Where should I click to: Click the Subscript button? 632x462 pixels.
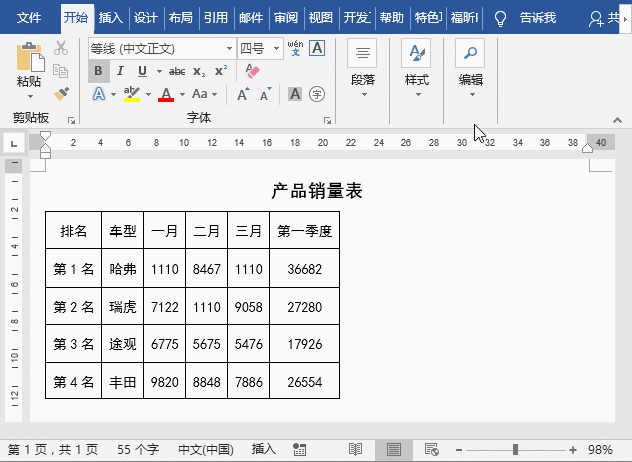point(199,71)
